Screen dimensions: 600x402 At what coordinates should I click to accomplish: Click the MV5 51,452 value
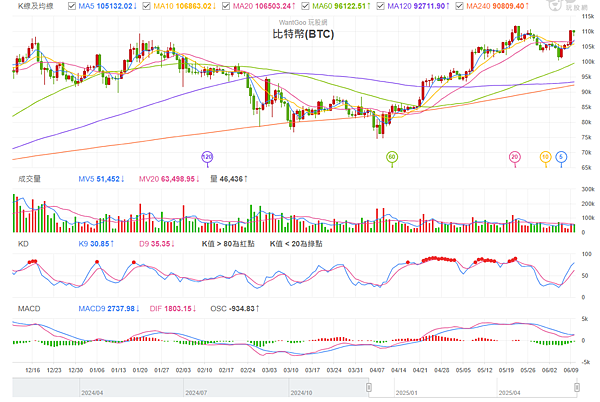coord(101,179)
